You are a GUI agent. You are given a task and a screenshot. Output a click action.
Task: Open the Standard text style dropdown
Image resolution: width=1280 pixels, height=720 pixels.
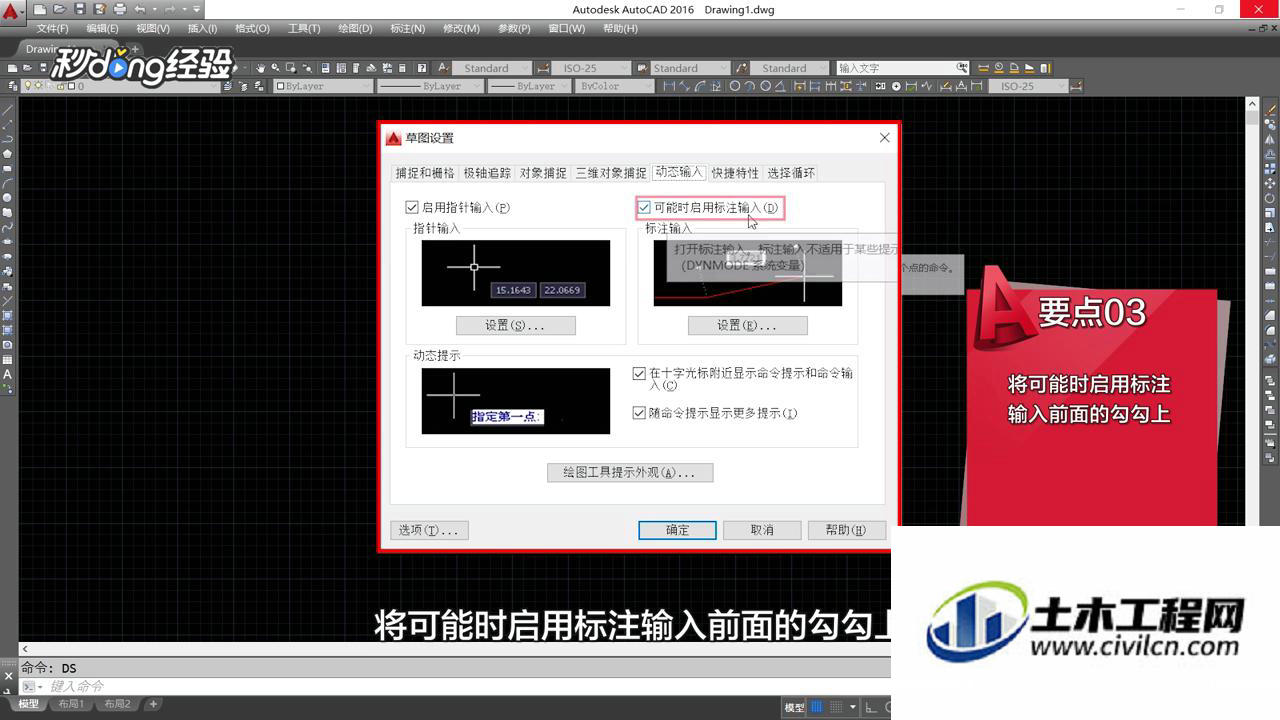pyautogui.click(x=492, y=68)
